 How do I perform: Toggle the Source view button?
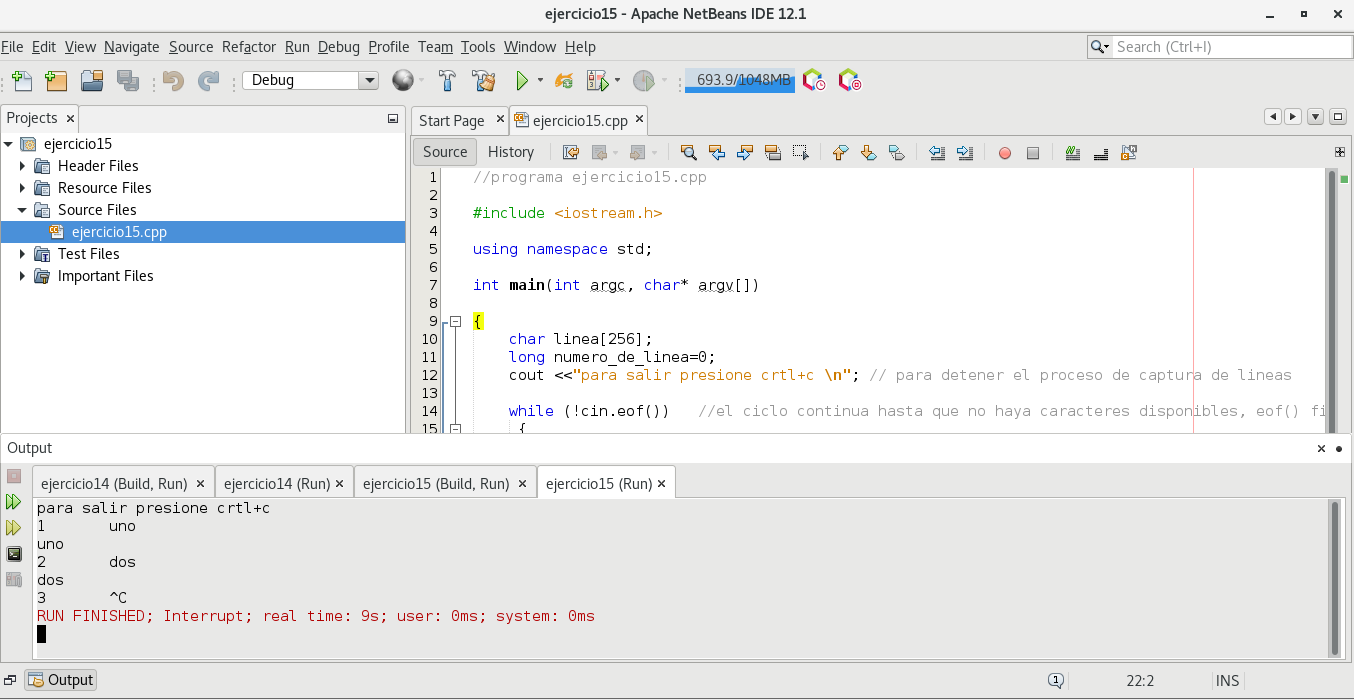coord(445,152)
